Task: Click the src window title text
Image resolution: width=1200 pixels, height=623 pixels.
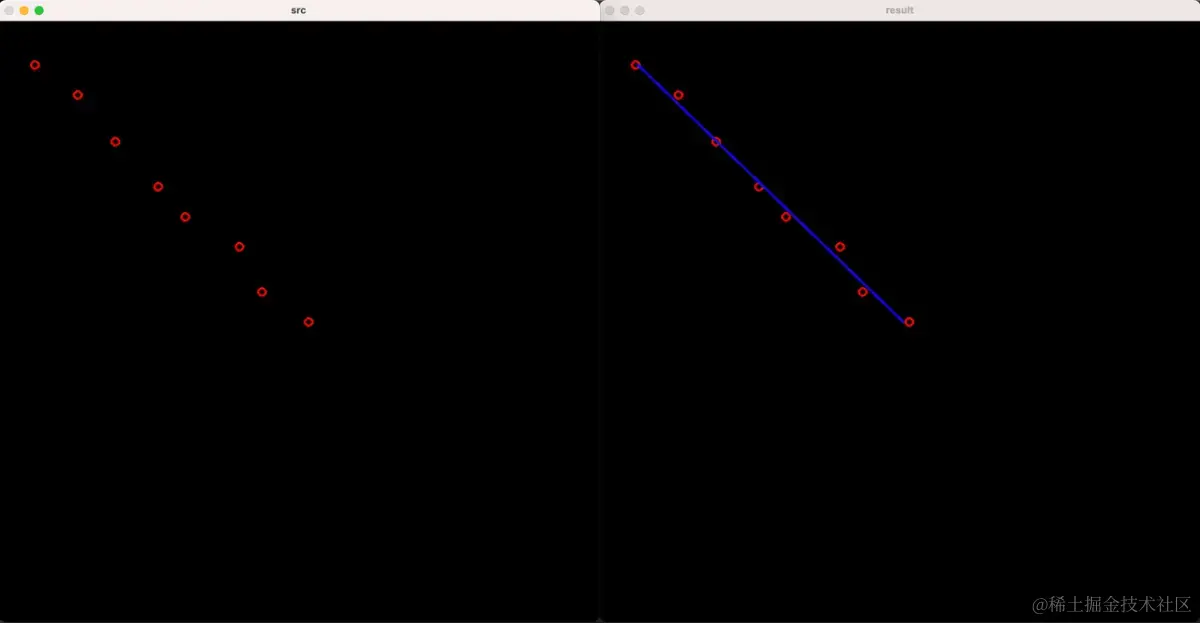Action: [298, 10]
